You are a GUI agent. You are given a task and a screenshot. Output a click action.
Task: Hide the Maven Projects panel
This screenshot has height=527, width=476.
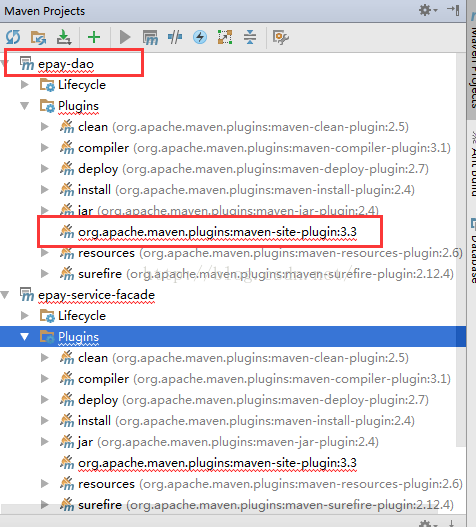tap(453, 10)
